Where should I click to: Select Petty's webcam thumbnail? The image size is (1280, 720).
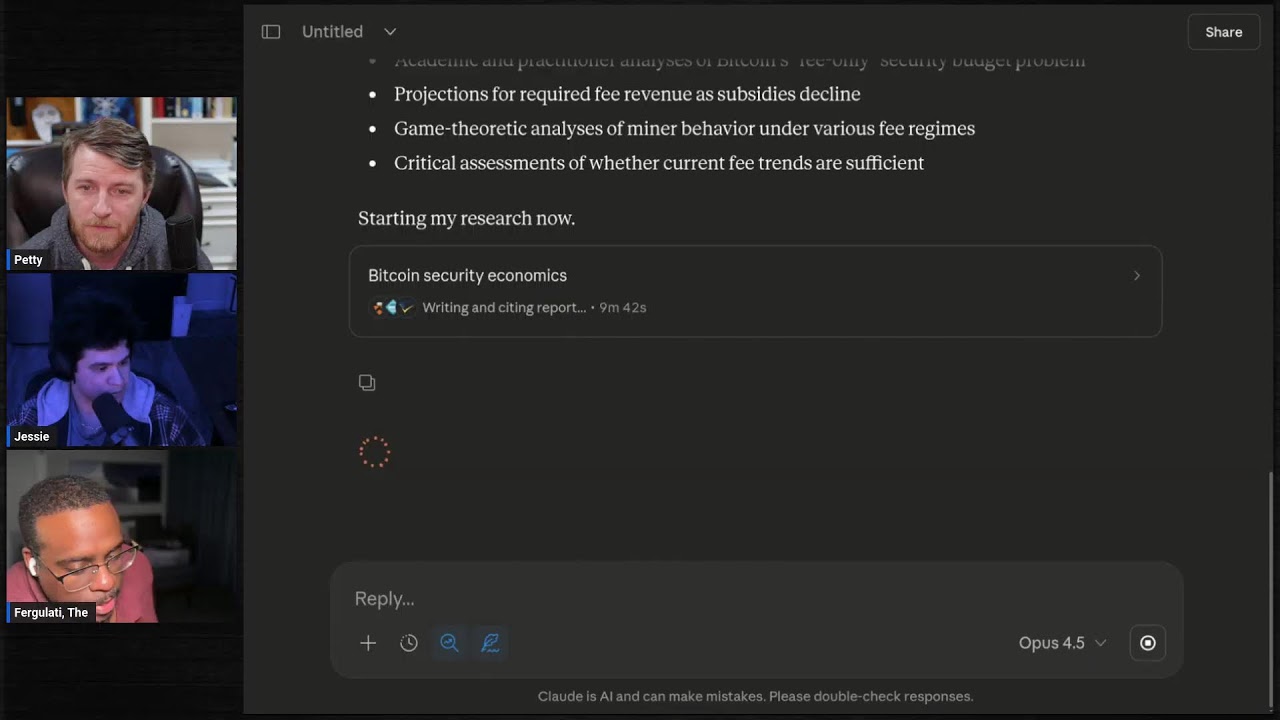tap(121, 183)
